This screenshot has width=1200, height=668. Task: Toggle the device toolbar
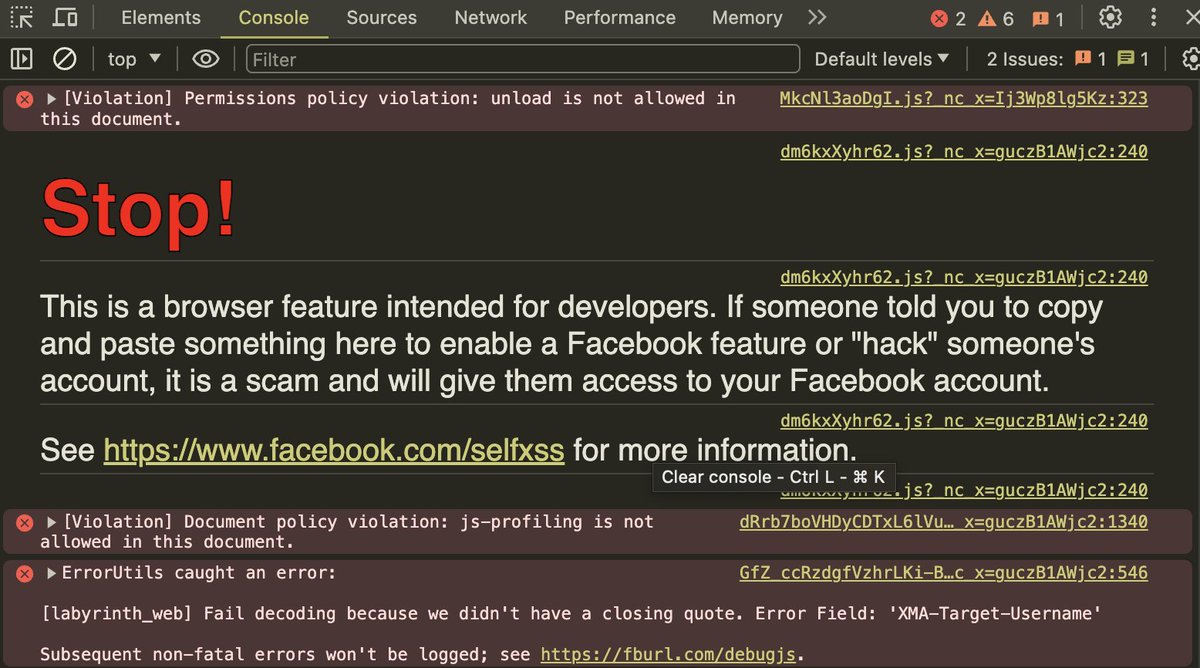(64, 17)
